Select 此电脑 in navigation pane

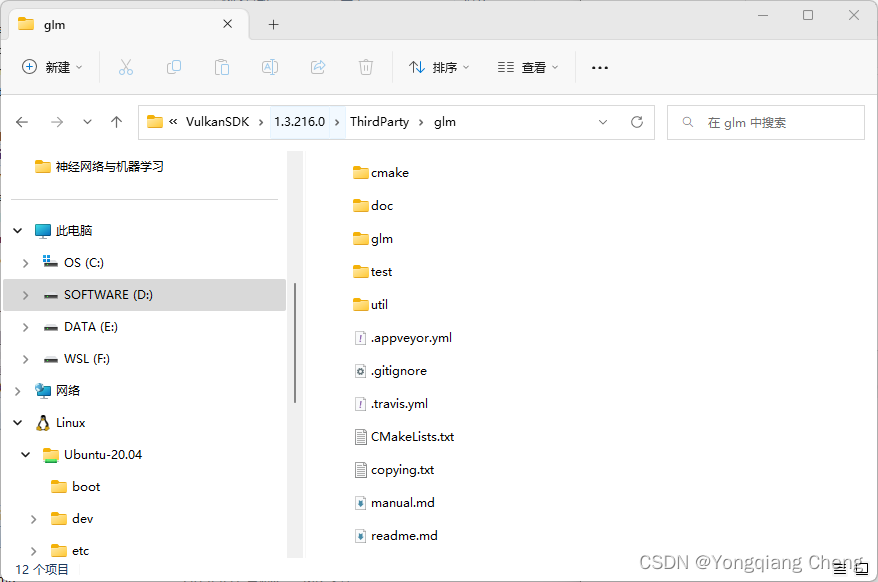[63, 230]
